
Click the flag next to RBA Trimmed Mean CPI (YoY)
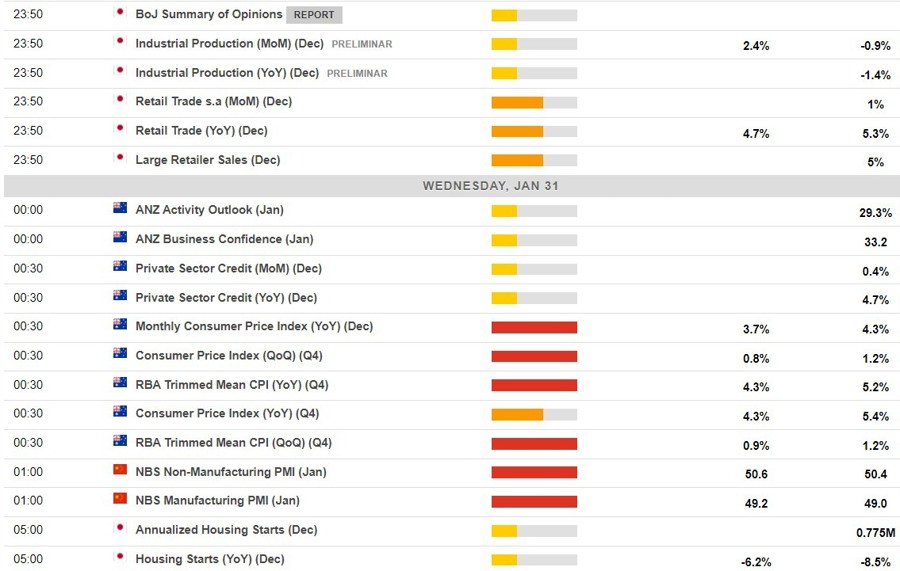(x=120, y=382)
